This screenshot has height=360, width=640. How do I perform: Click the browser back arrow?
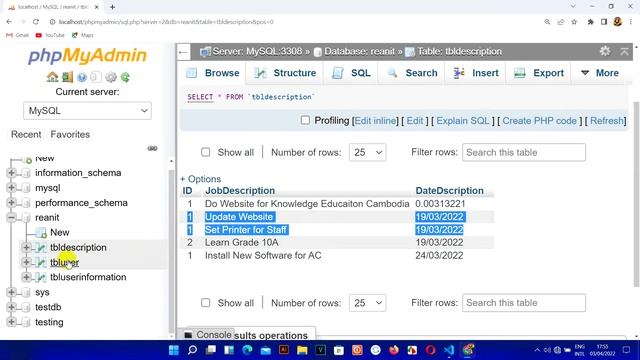(9, 22)
